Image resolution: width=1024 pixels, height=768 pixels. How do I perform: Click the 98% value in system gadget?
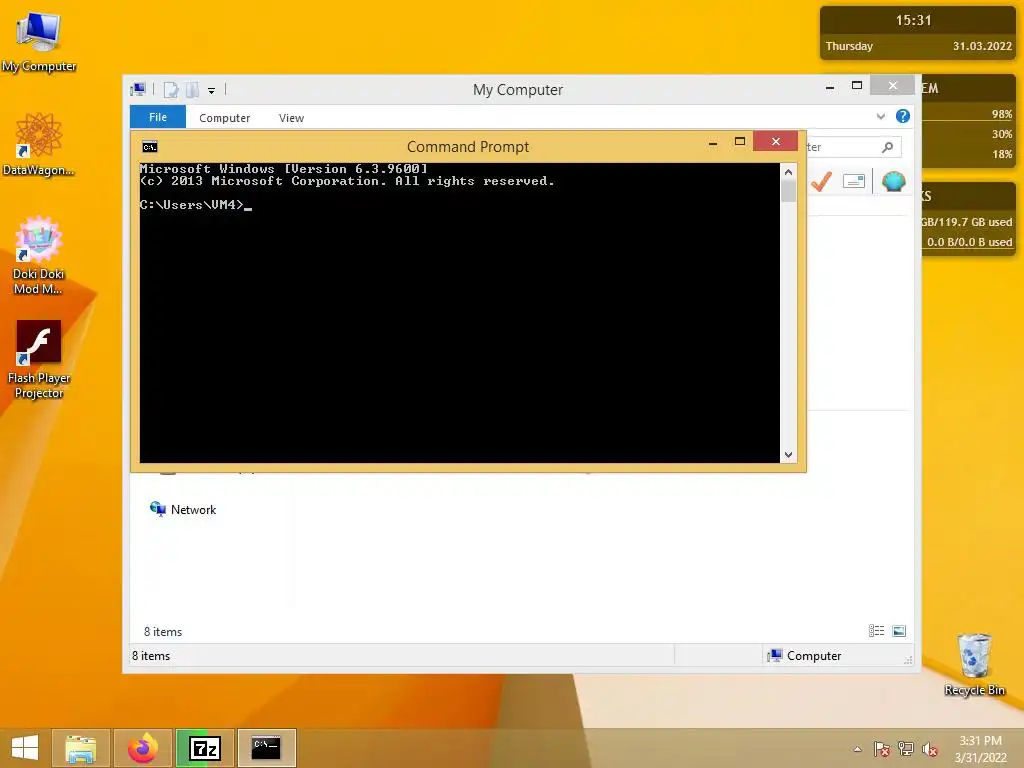pos(1002,114)
